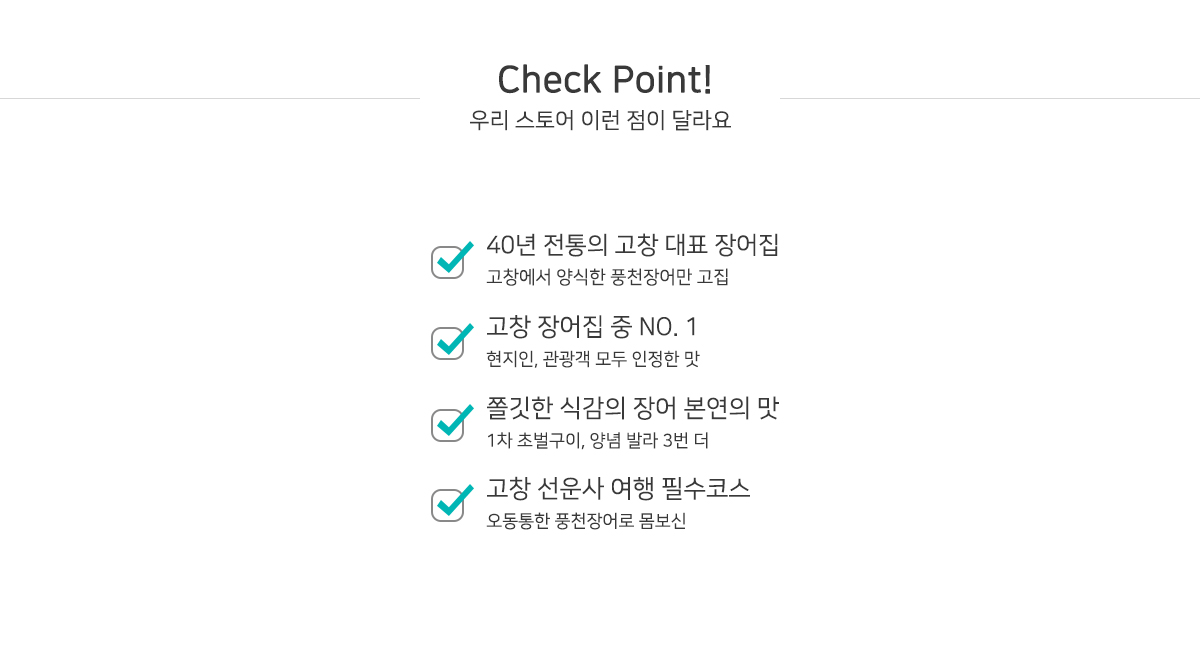The width and height of the screenshot is (1200, 650).
Task: Click heading 40년 전통의 고창 대표 장어집
Action: [x=632, y=245]
